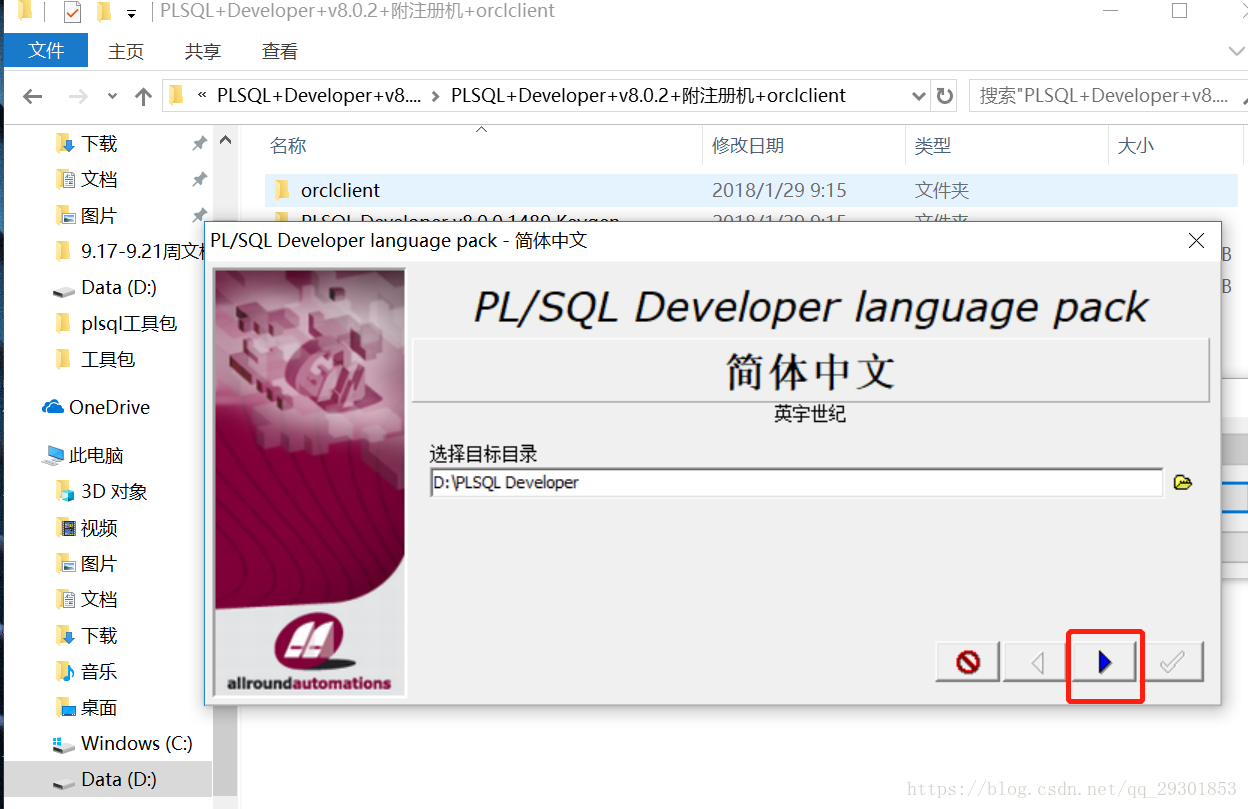Open 音乐 under 此电脑
This screenshot has width=1248, height=809.
click(x=99, y=672)
